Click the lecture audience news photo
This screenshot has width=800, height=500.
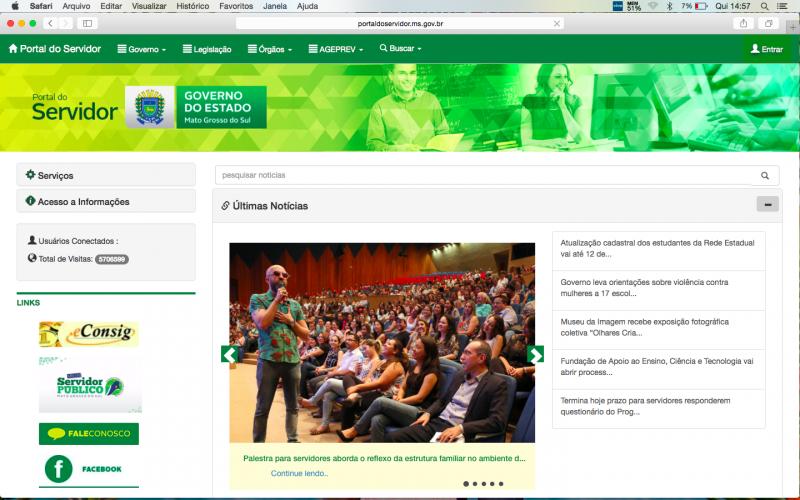(382, 342)
